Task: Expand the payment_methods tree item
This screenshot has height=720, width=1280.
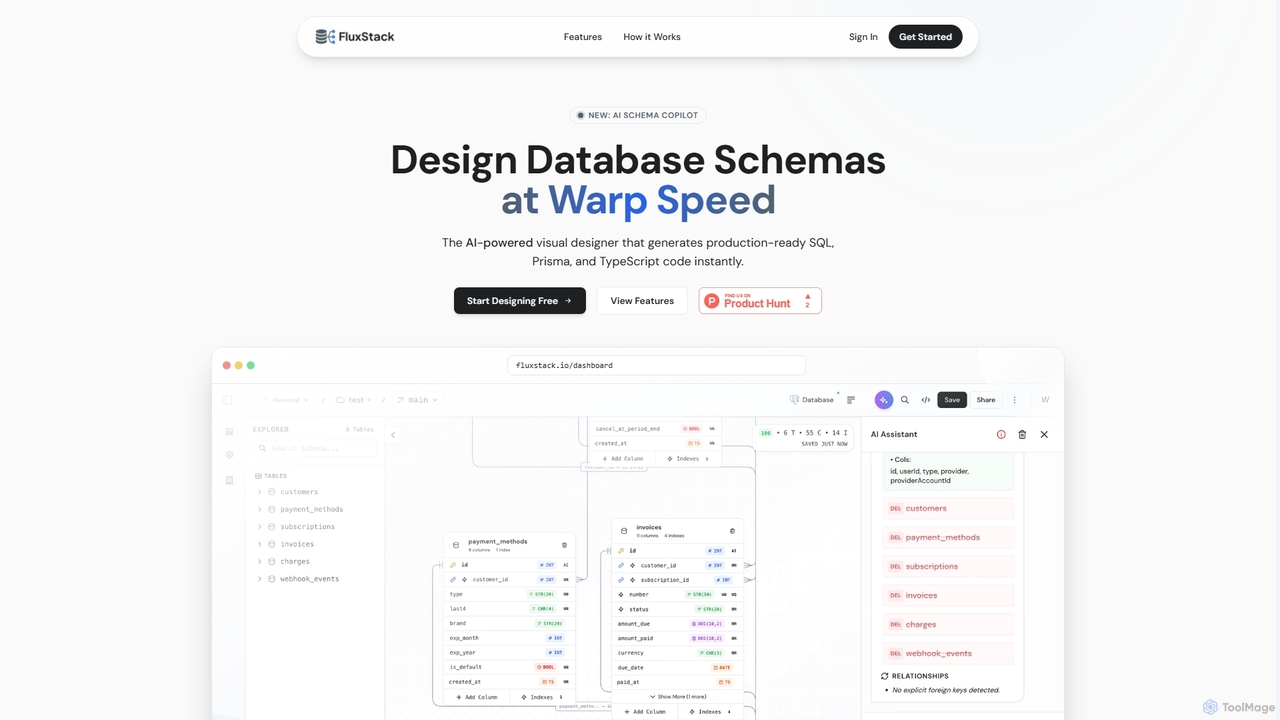Action: [260, 509]
